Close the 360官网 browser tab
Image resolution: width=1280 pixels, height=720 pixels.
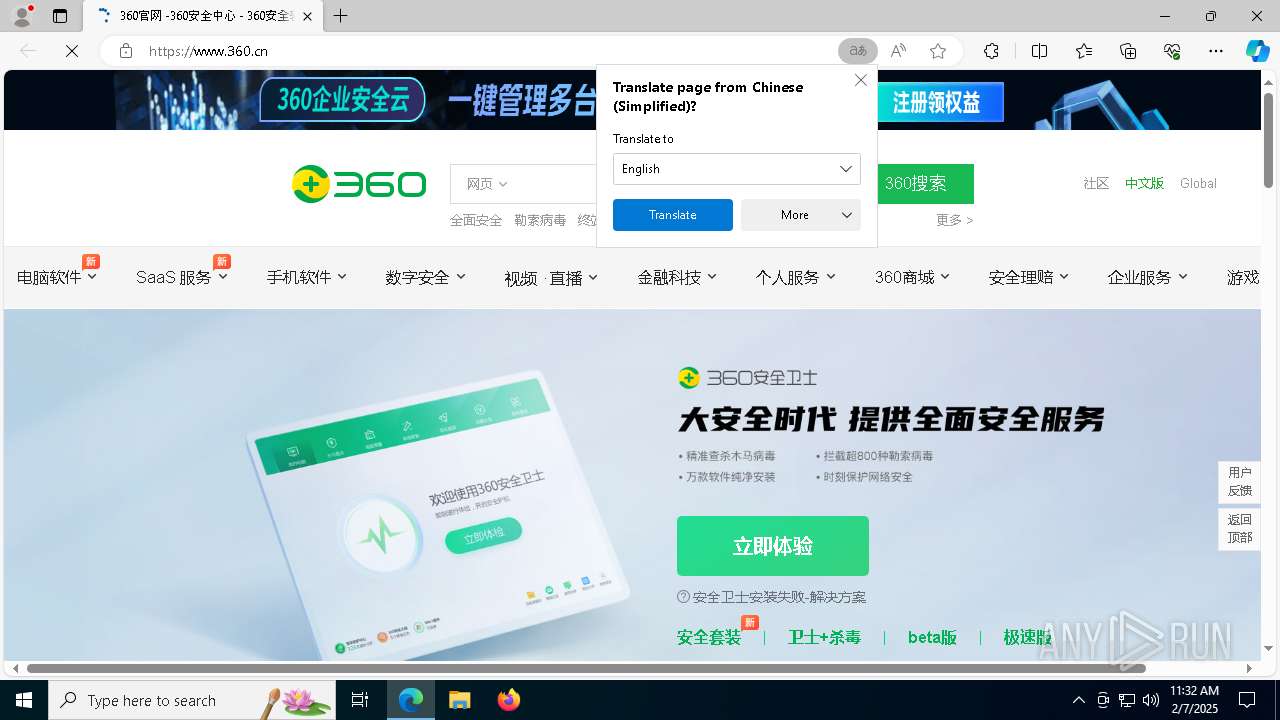click(307, 16)
